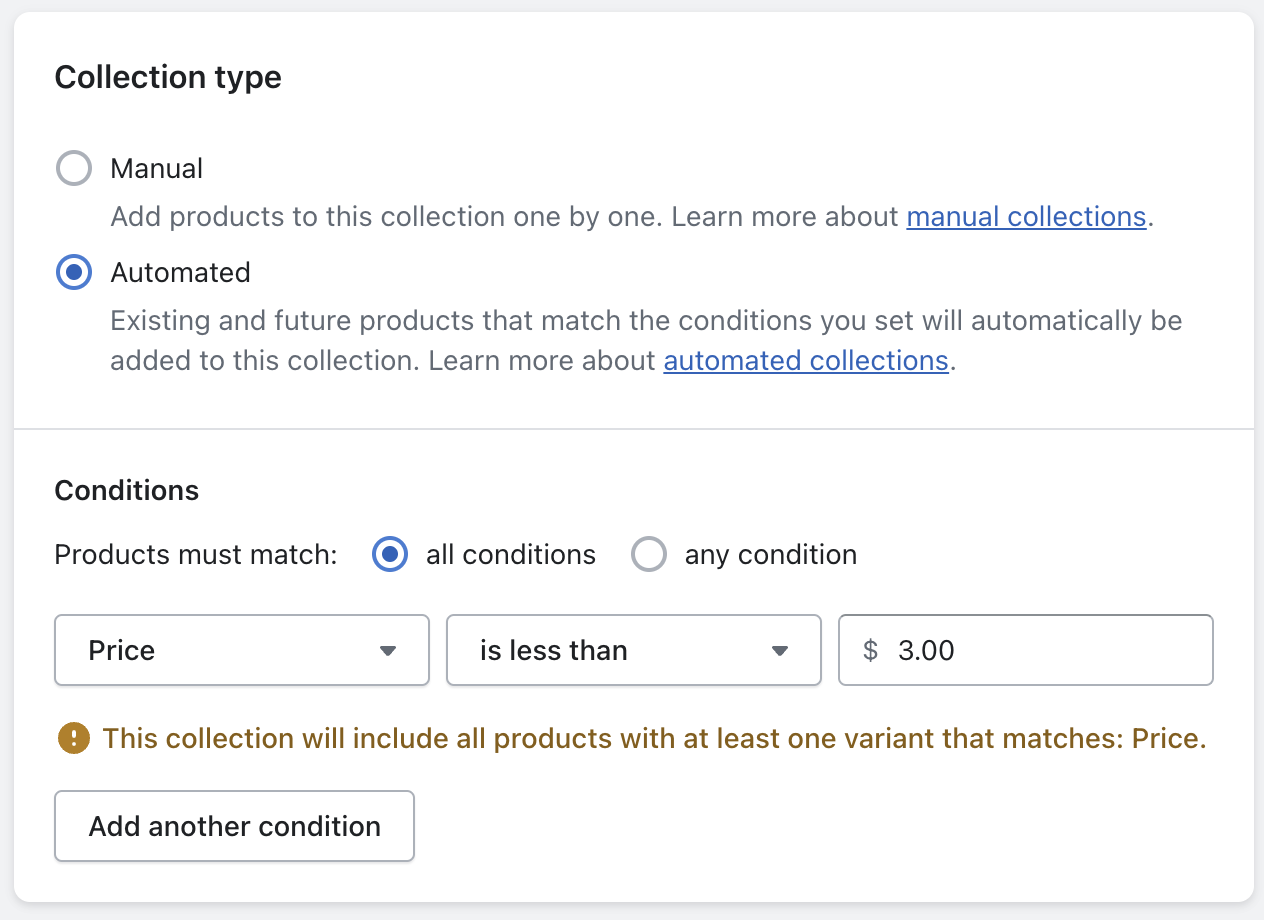Click the 'Existing and future products' description text
This screenshot has width=1264, height=920.
[640, 321]
